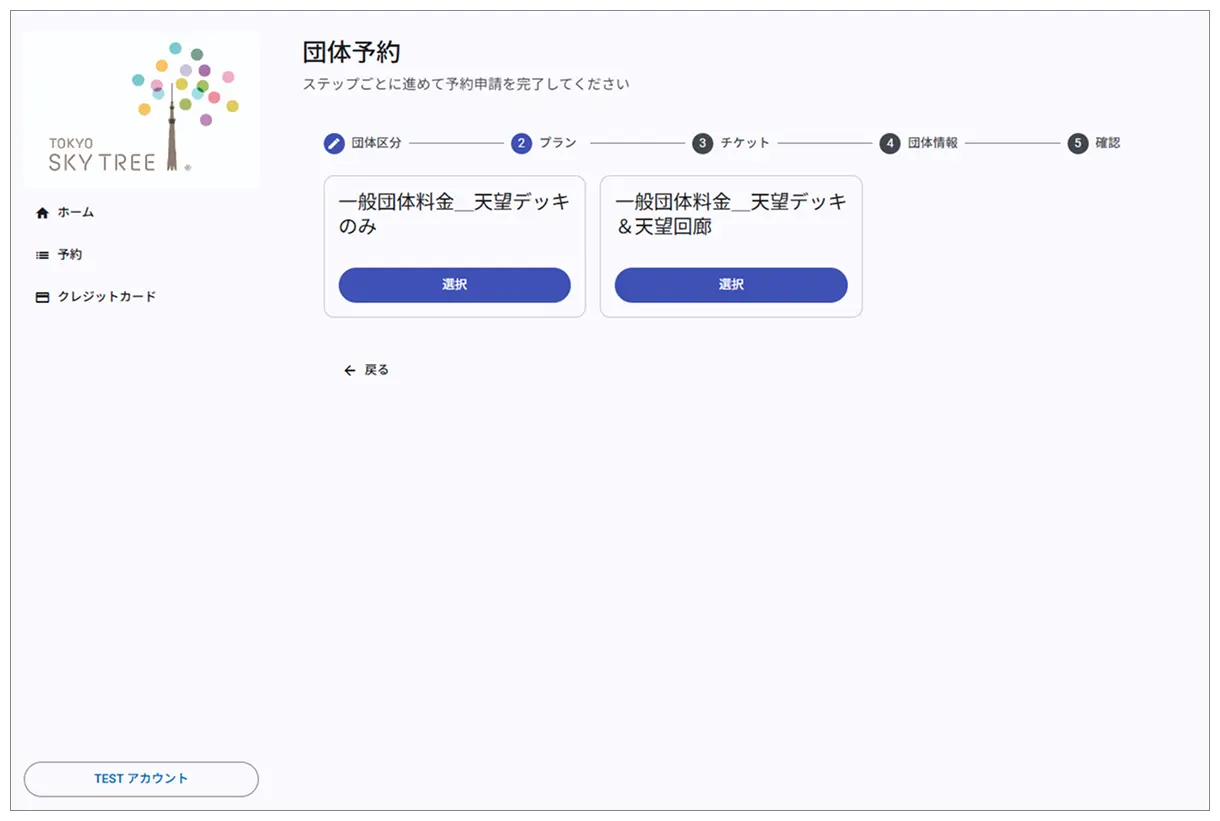Select the 天望デッキのみ plan with 選択
The height and width of the screenshot is (821, 1220).
click(x=454, y=285)
